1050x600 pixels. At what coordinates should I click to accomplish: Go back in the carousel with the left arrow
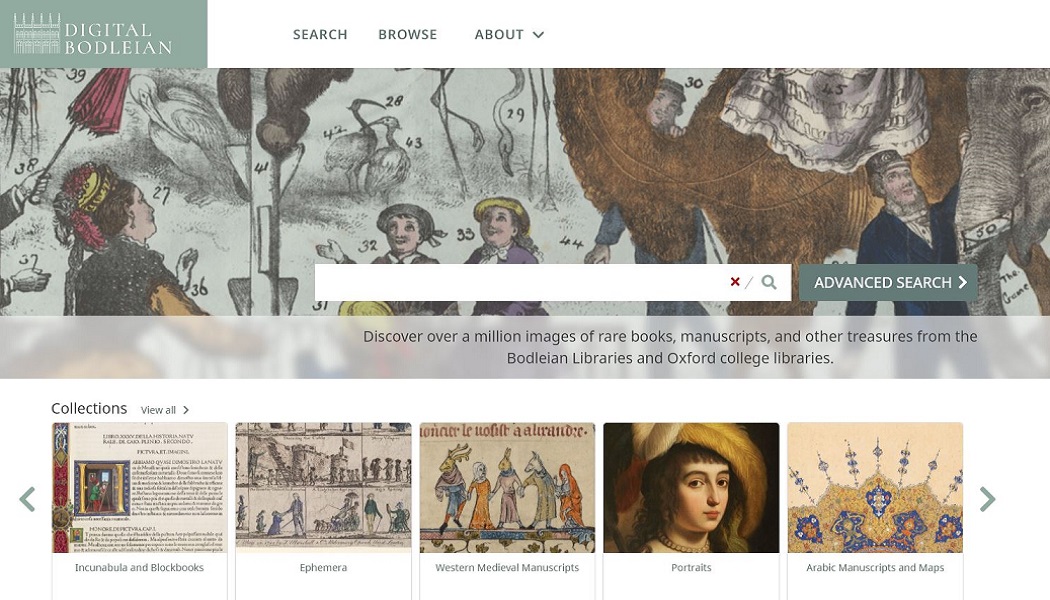pos(27,498)
